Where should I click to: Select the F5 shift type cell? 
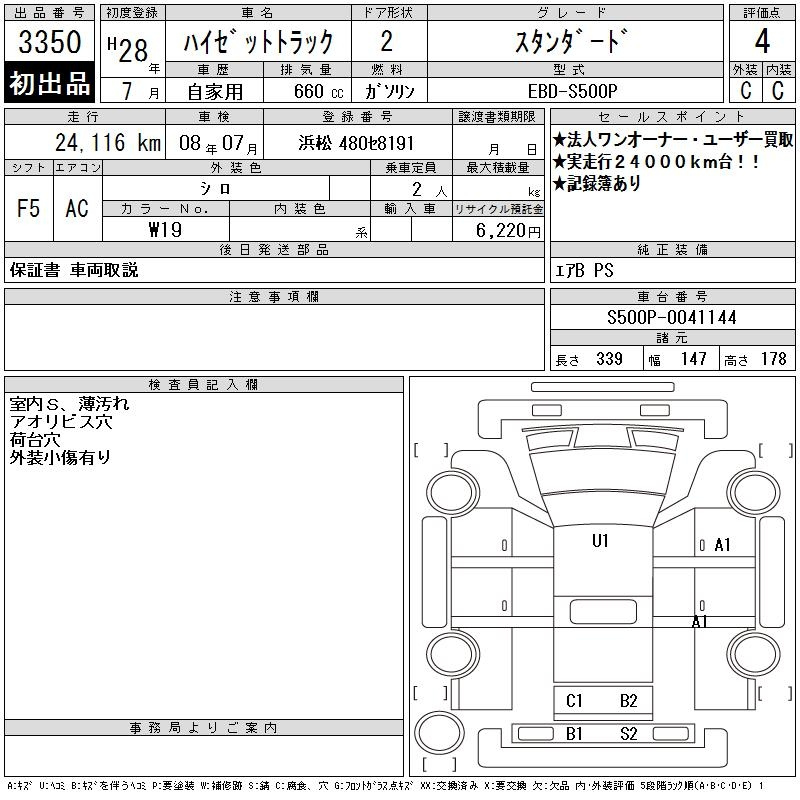point(28,208)
